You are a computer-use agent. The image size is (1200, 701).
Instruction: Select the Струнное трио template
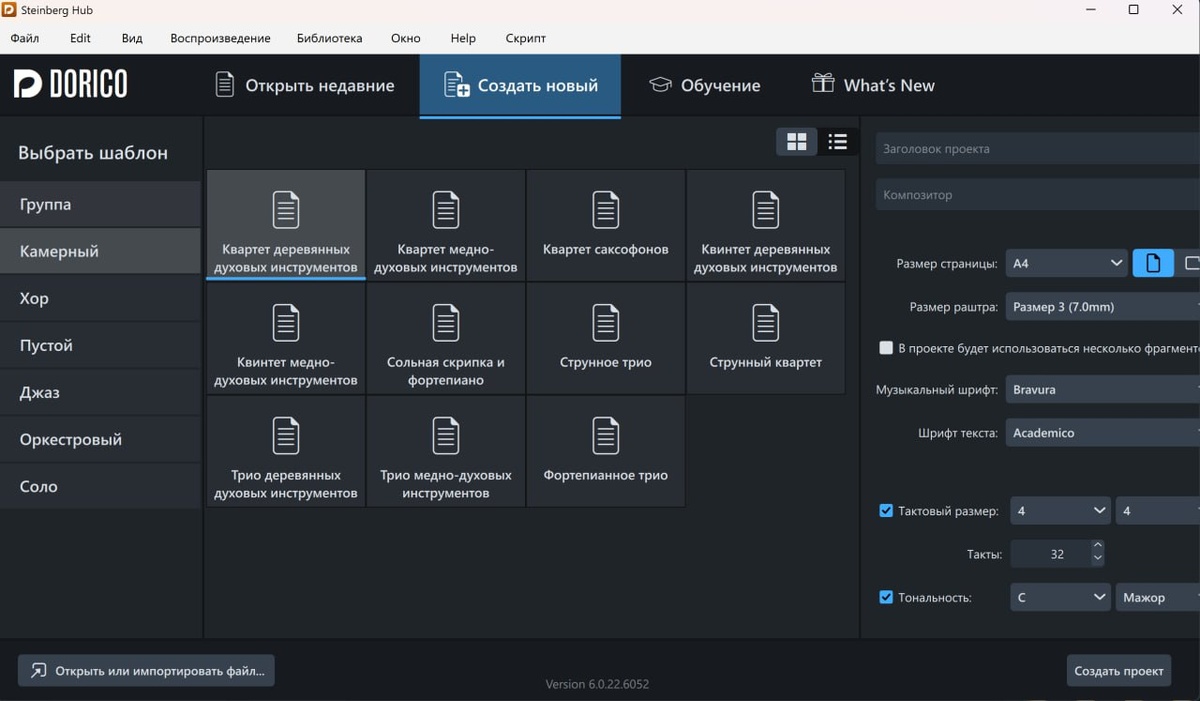point(606,338)
